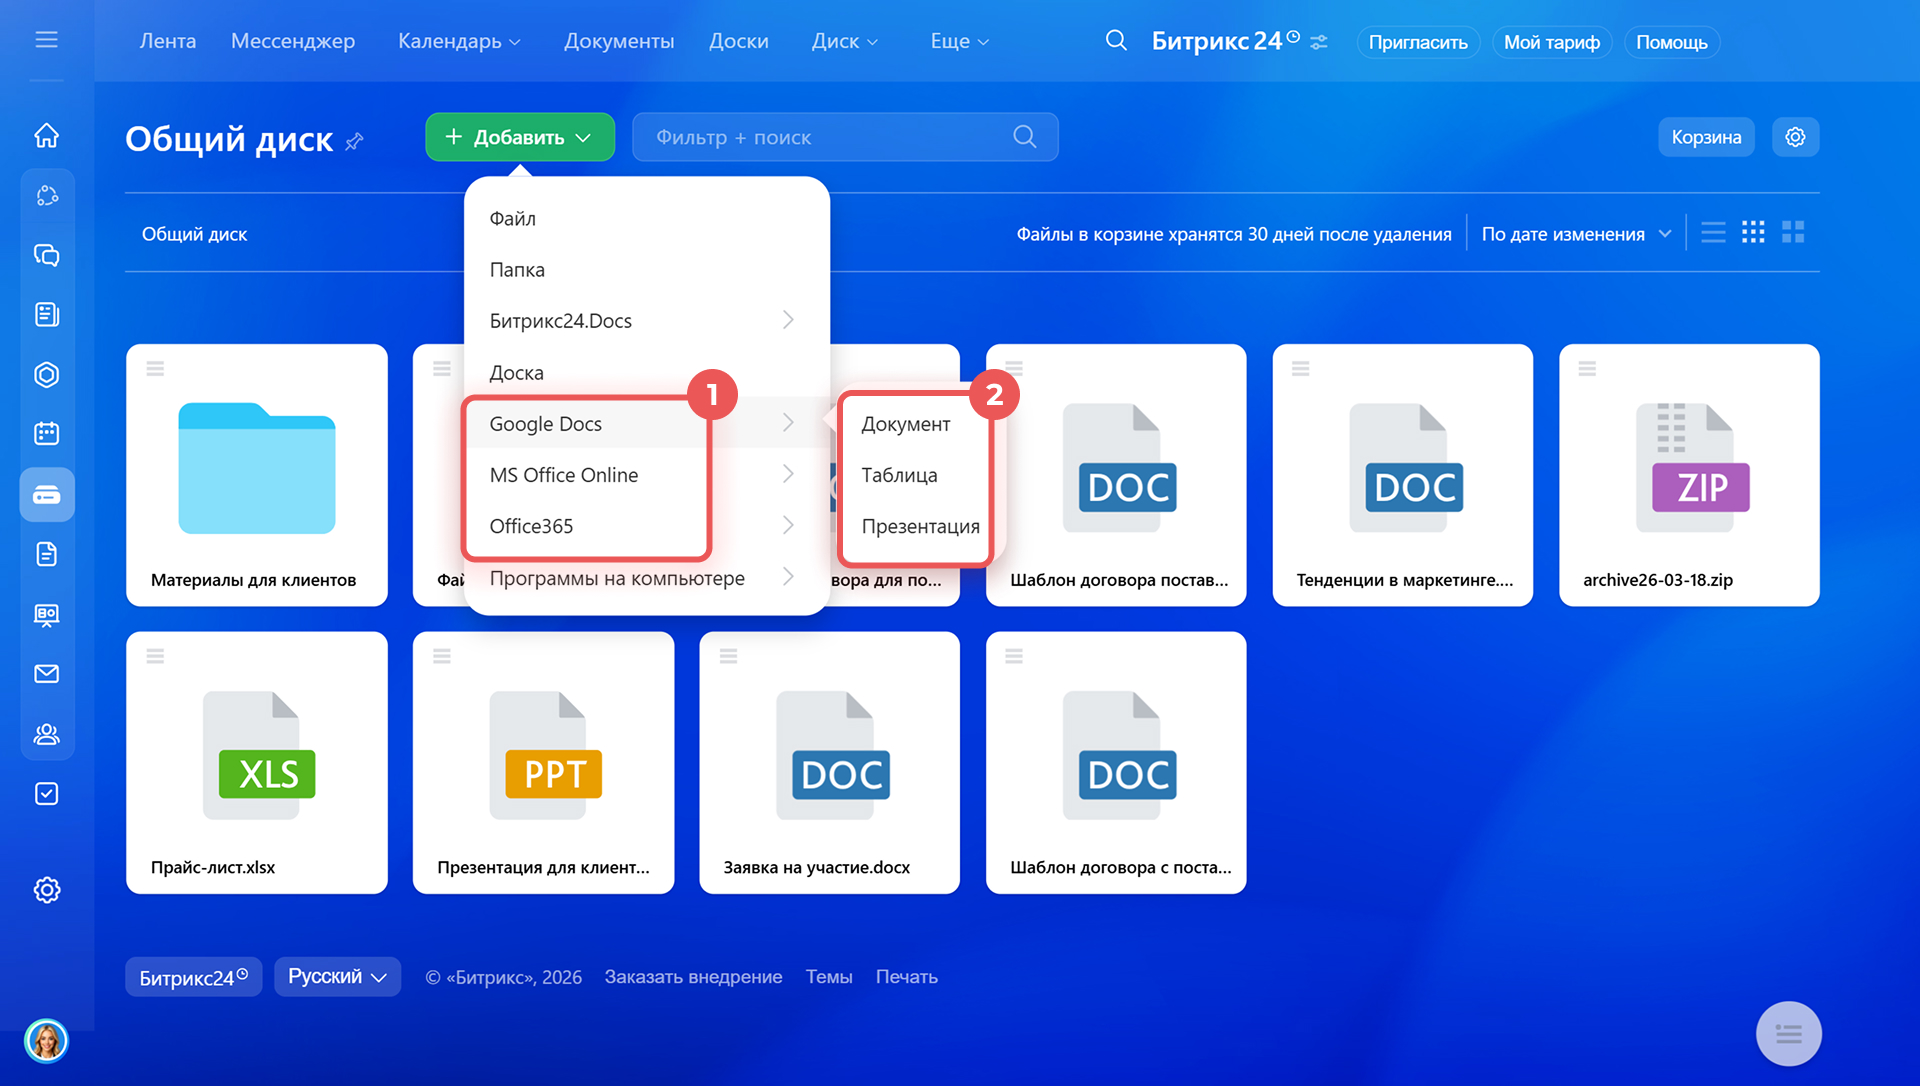Viewport: 1920px width, 1086px height.
Task: Click the search magnifier in top bar
Action: [1116, 41]
